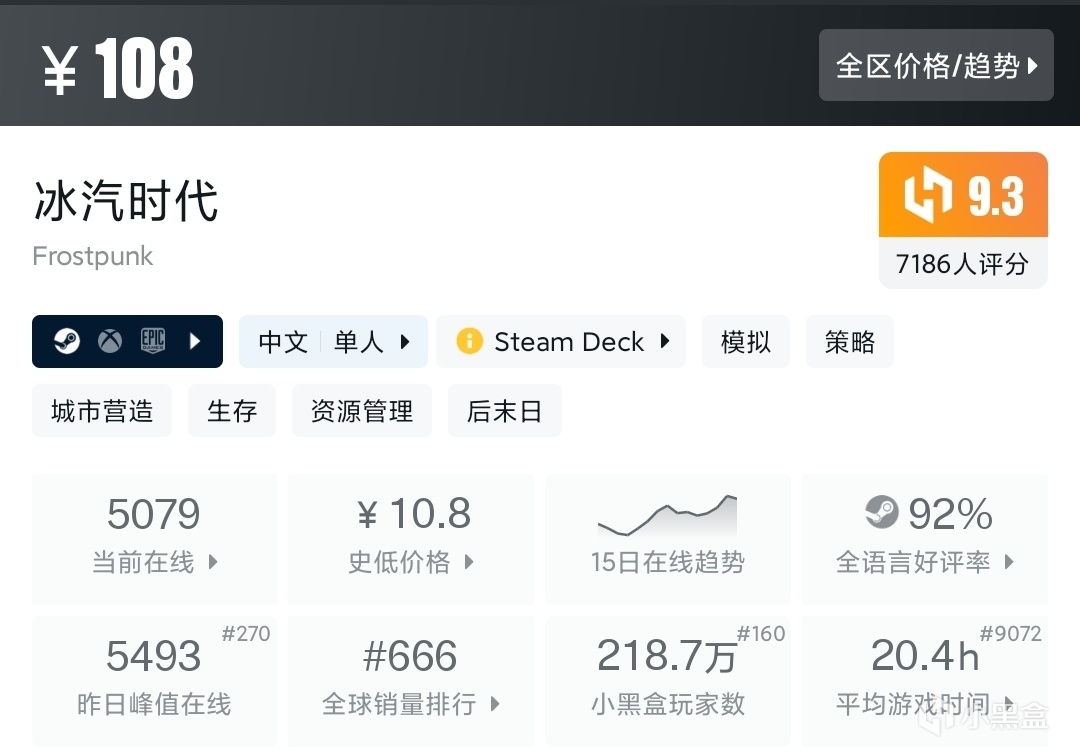Click the Steam platform icon
1080x755 pixels.
(x=68, y=342)
